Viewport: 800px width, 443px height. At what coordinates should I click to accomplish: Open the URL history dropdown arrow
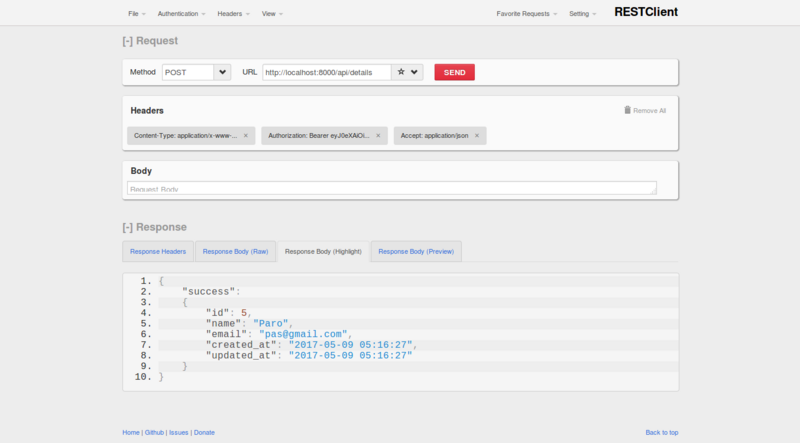tap(414, 72)
